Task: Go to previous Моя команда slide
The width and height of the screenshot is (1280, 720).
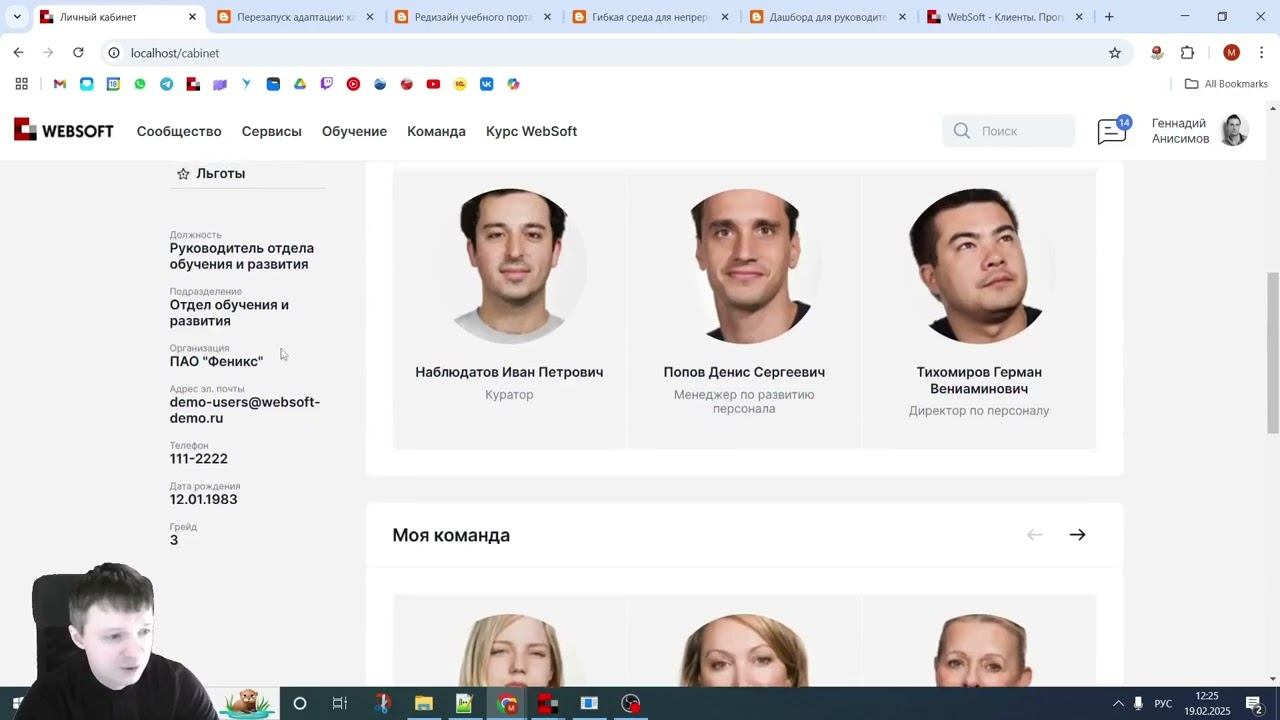Action: 1035,535
